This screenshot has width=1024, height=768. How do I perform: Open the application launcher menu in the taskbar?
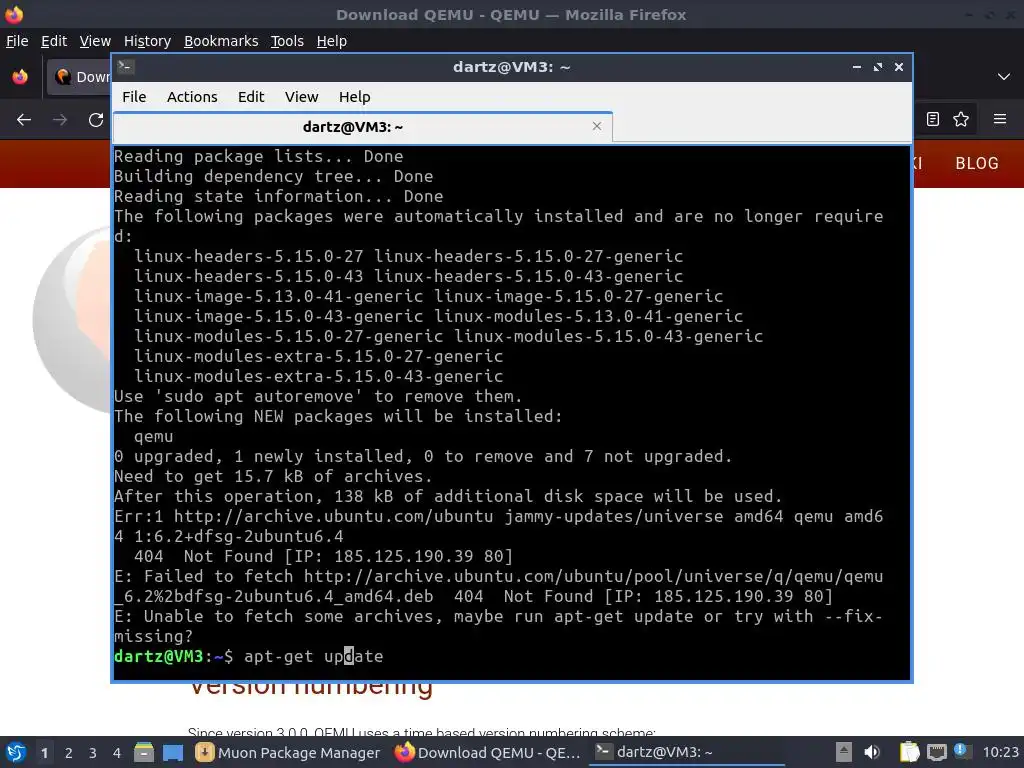click(16, 752)
